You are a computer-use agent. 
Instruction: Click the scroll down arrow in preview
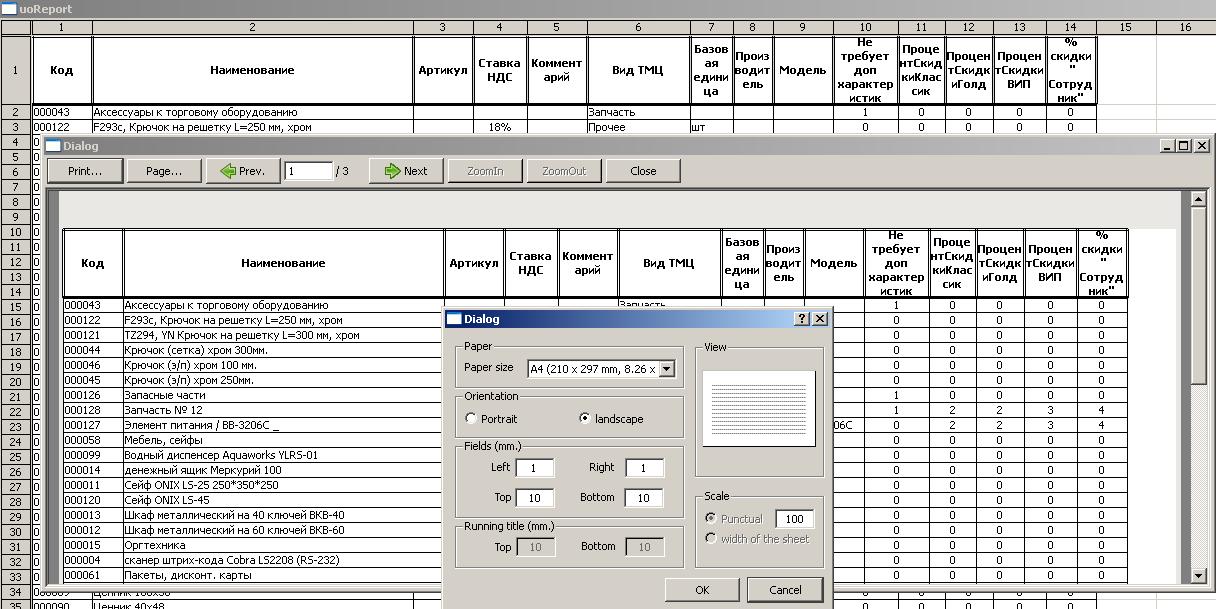point(1198,576)
